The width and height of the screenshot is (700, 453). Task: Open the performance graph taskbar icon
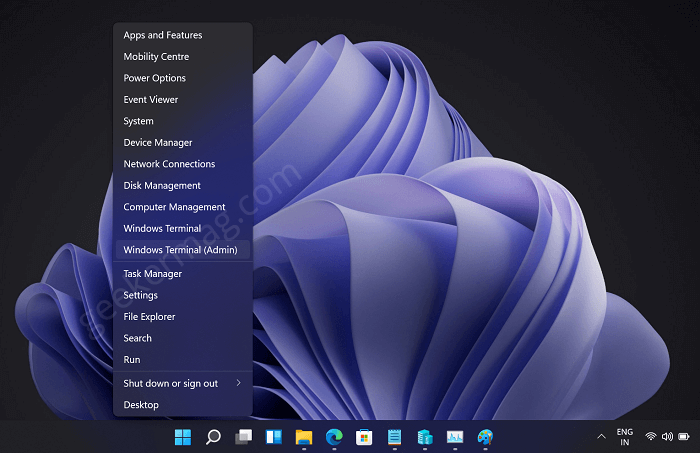tap(455, 437)
